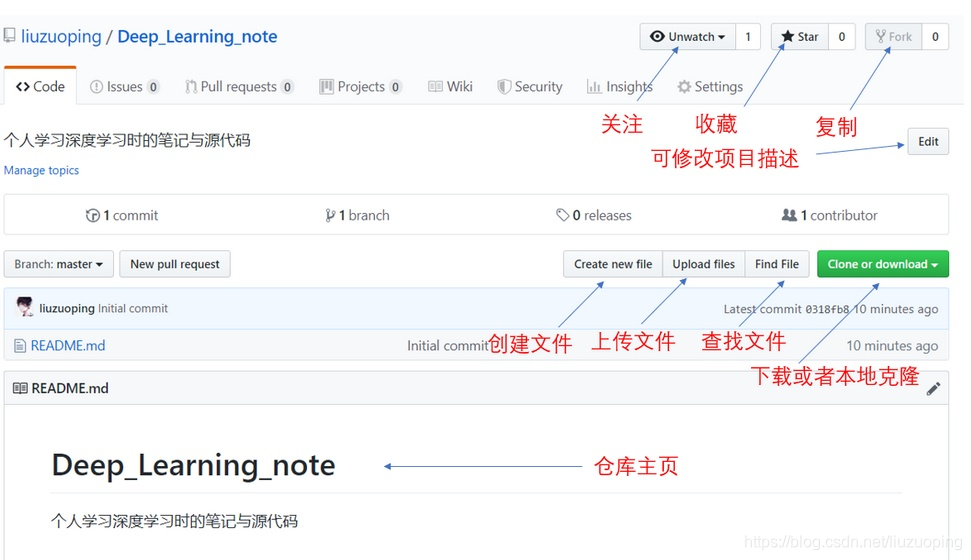Click the repository book icon beside liuzuoping
This screenshot has width=971, height=560.
click(x=9, y=36)
